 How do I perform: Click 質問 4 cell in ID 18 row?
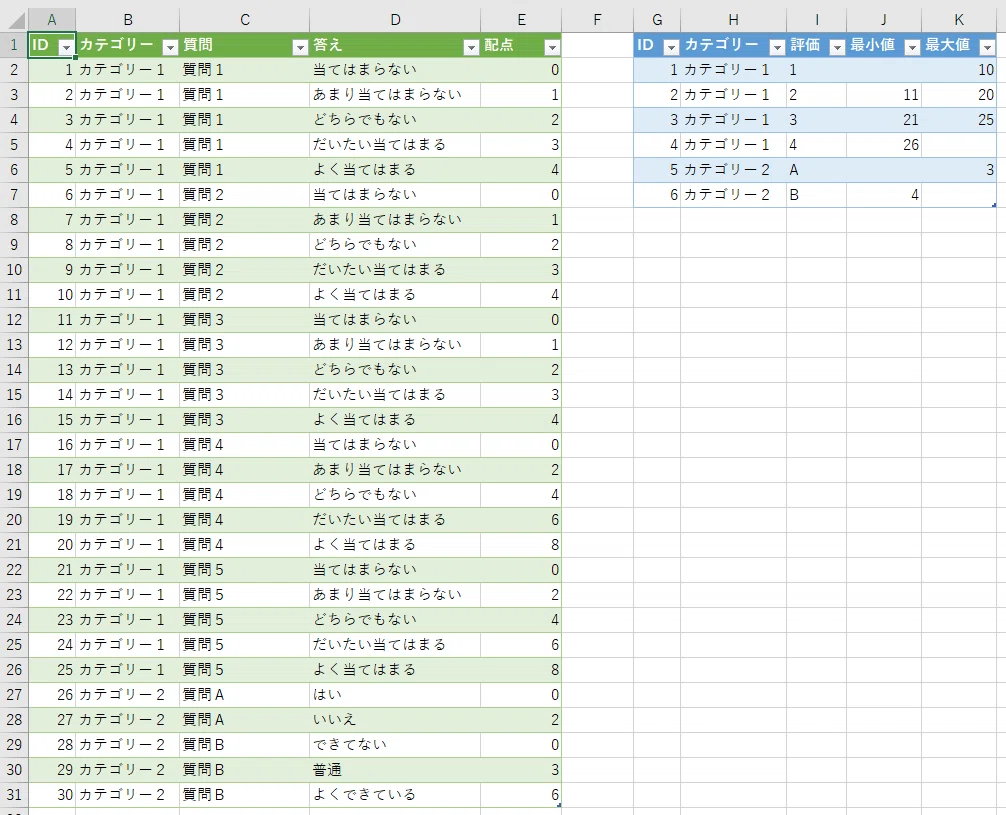pos(244,495)
